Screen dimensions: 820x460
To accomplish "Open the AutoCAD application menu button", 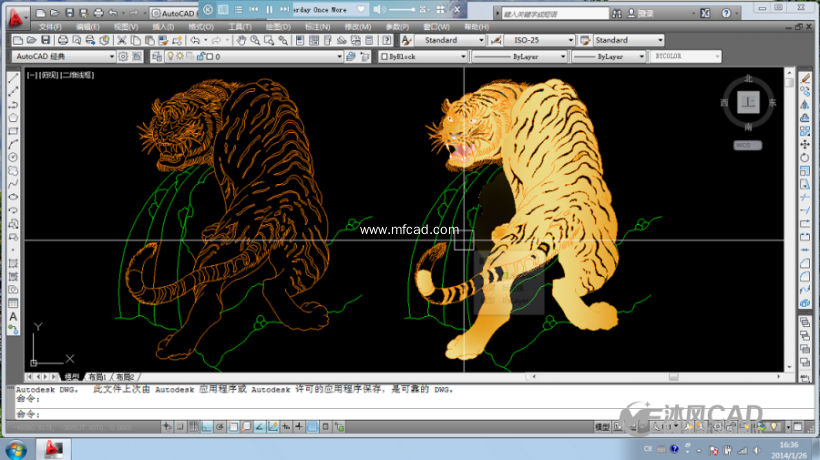I will point(16,17).
